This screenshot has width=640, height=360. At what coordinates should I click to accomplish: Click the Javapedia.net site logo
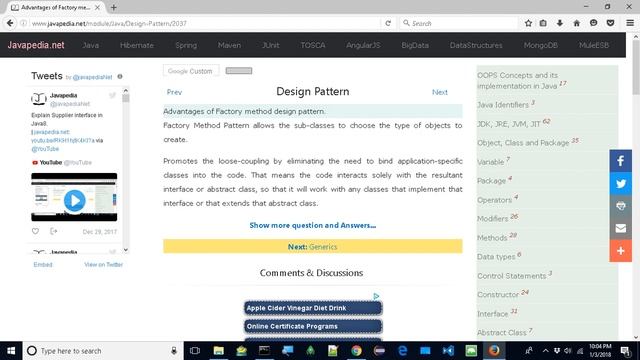36,45
